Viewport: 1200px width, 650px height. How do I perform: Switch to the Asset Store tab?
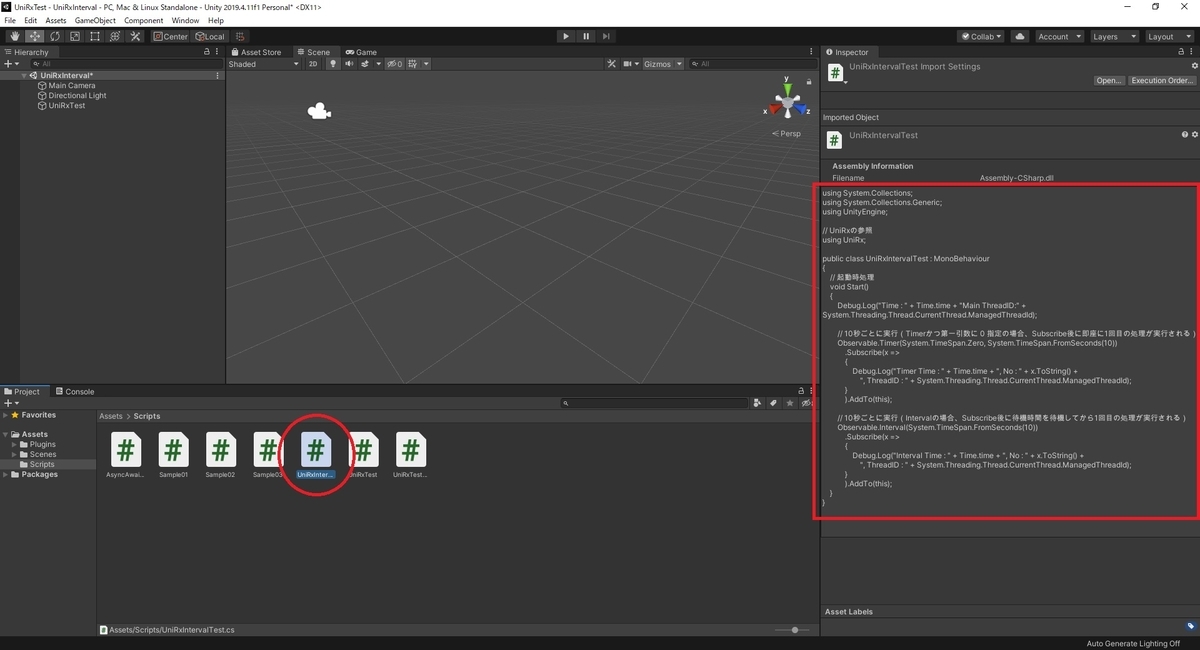point(256,52)
